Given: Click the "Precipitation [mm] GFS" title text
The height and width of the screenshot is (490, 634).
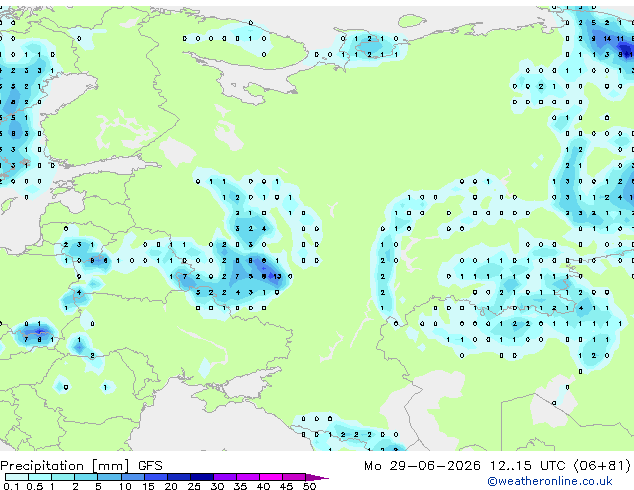Looking at the screenshot, I should tap(81, 466).
